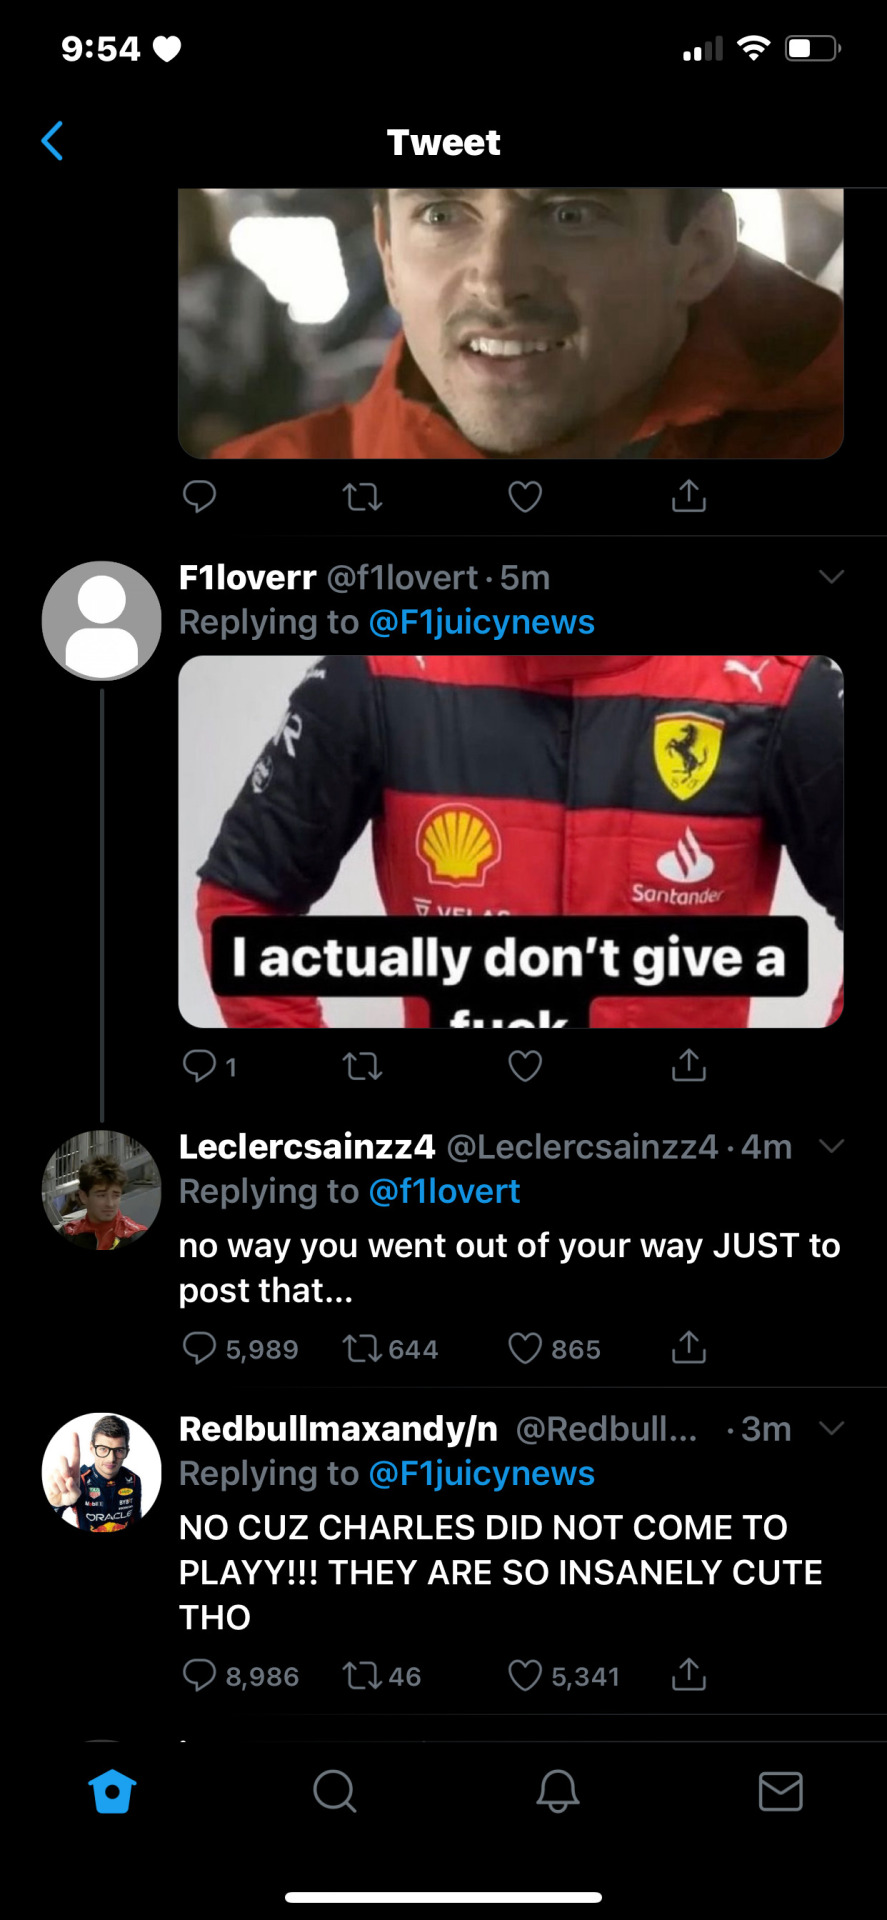Screen dimensions: 887x1920
Task: Open the Redbullmaxandy/n profile picture
Action: tap(101, 1472)
